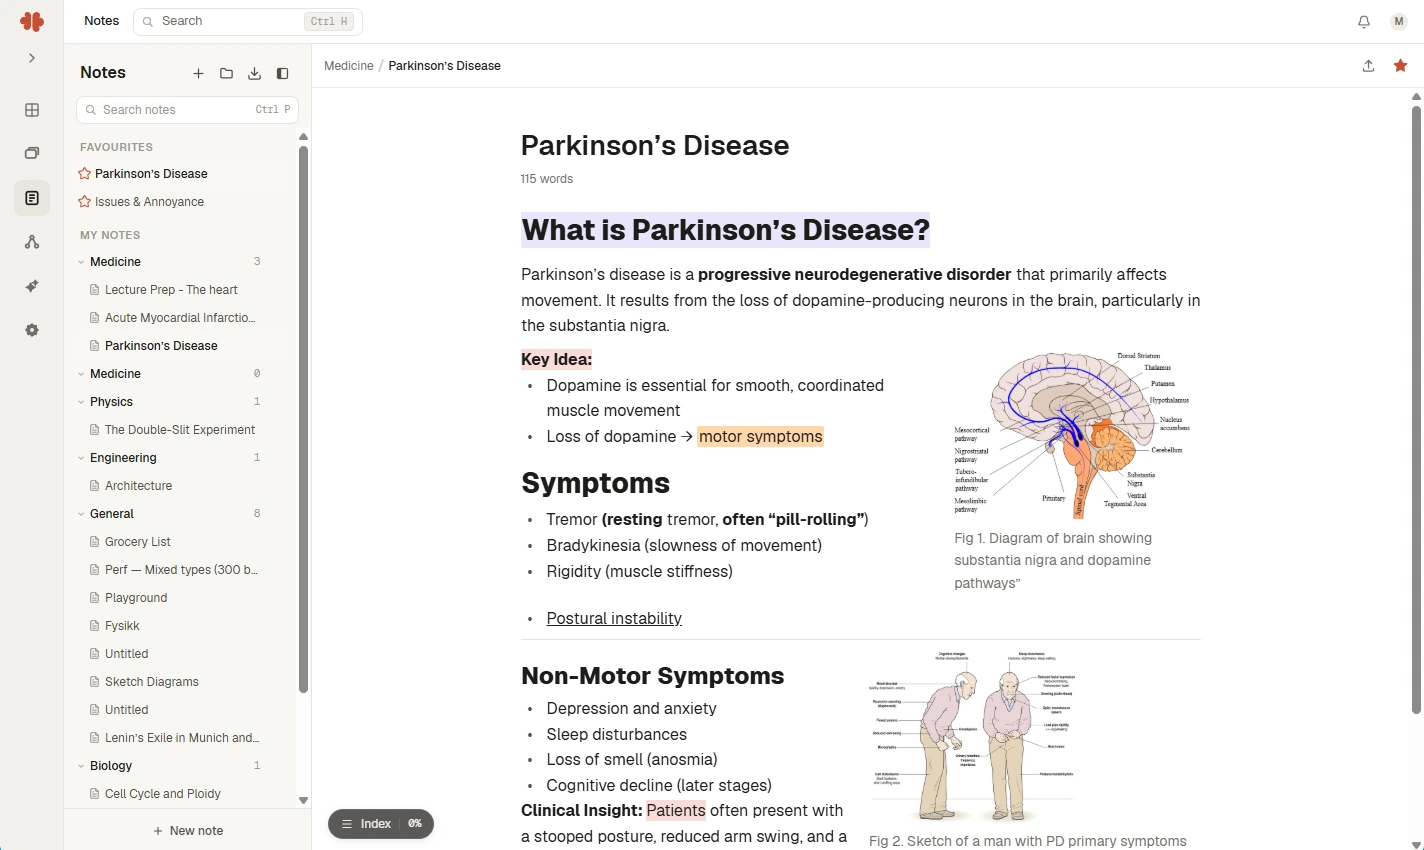
Task: Collapse the first Medicine folder with 3 notes
Action: [81, 262]
